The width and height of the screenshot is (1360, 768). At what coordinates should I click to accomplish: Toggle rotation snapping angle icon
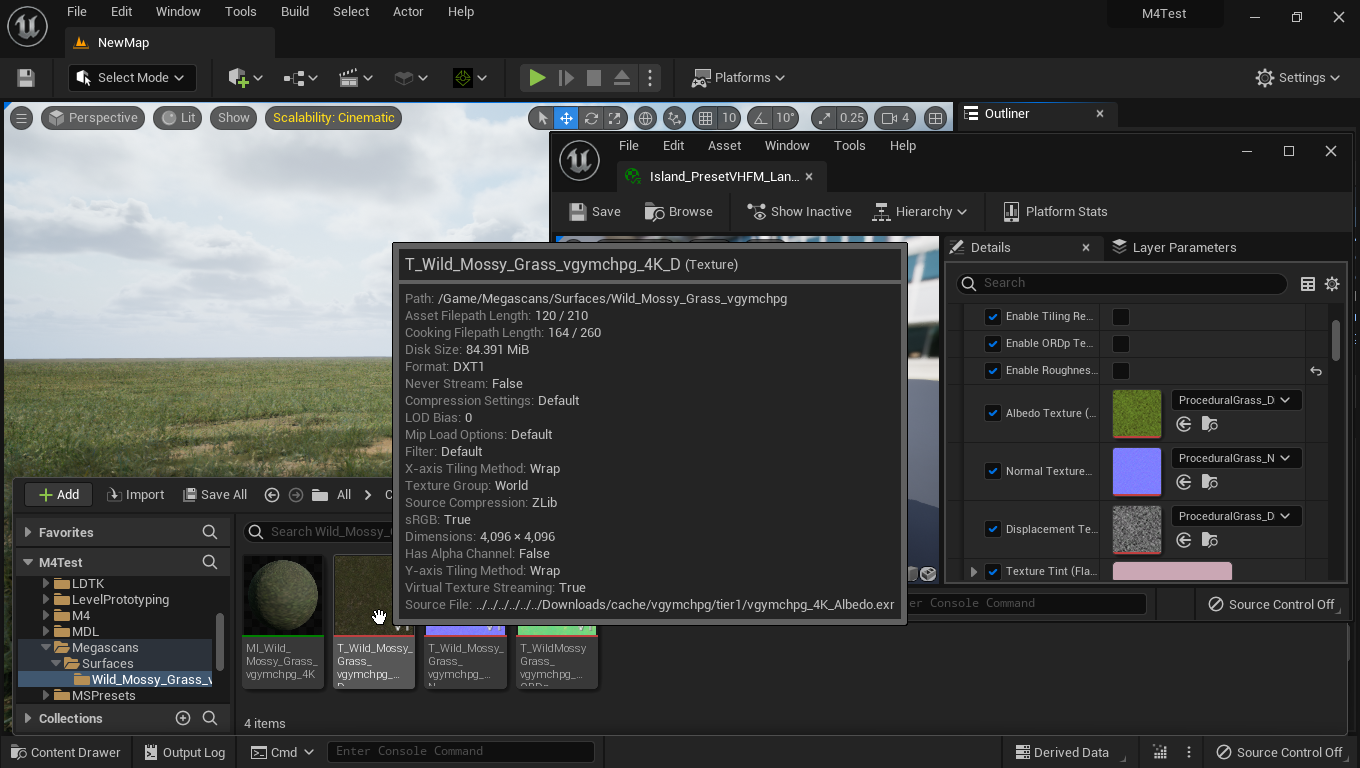(760, 118)
